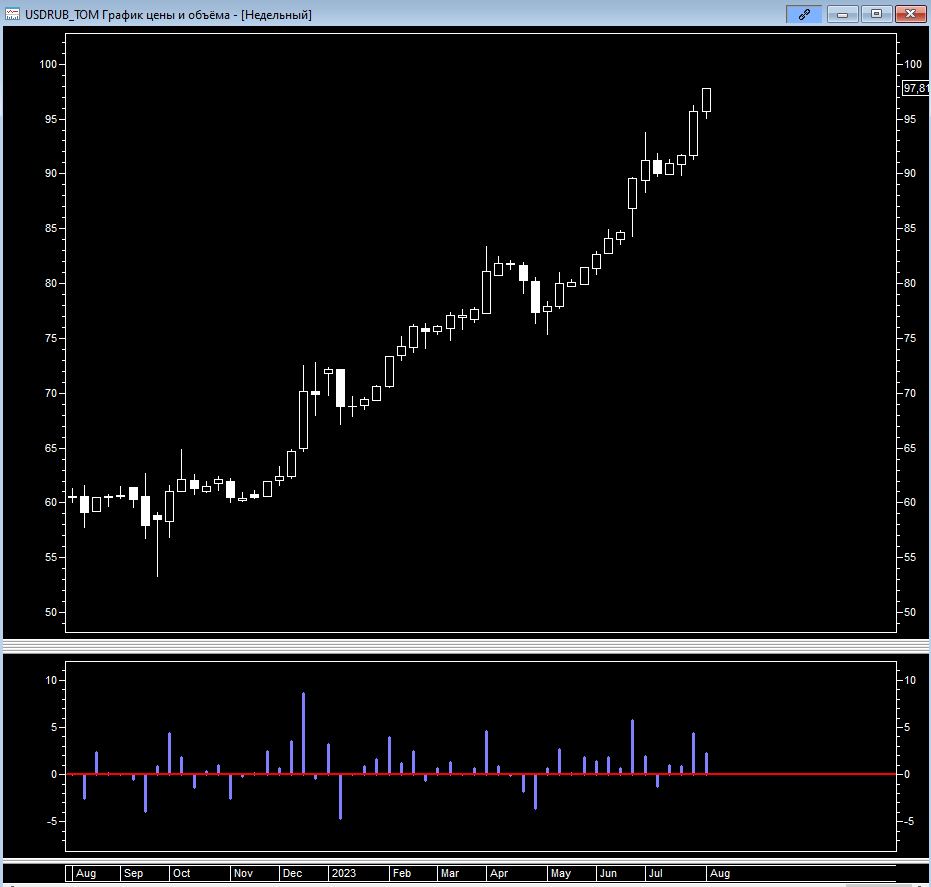The image size is (931, 887).
Task: Click the Nov label on time axis
Action: (x=243, y=873)
